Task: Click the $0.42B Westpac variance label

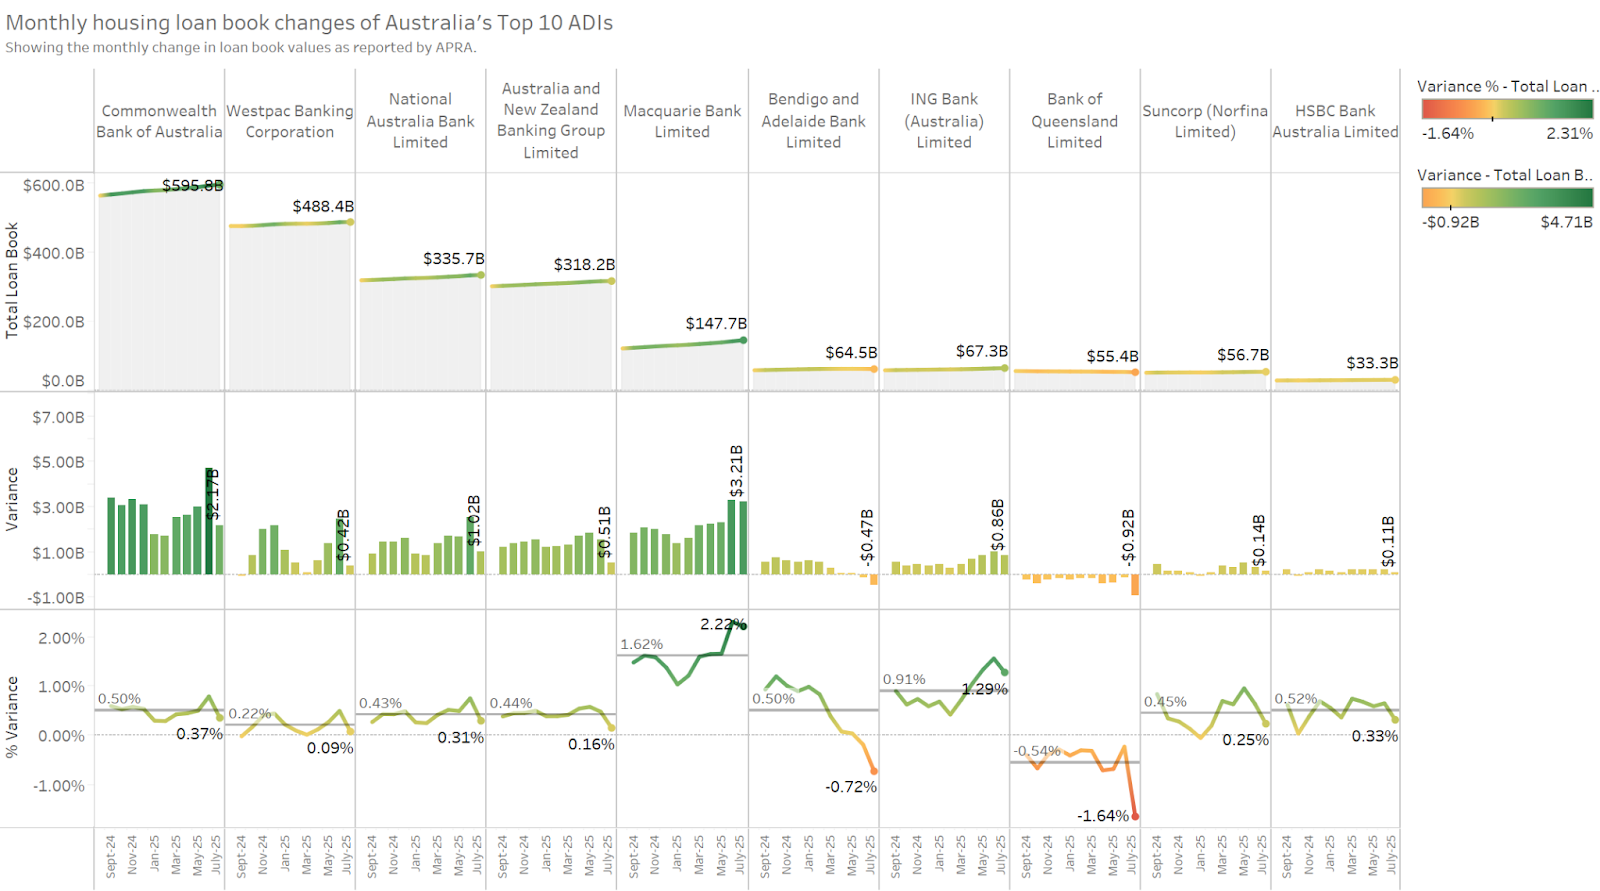Action: click(343, 535)
